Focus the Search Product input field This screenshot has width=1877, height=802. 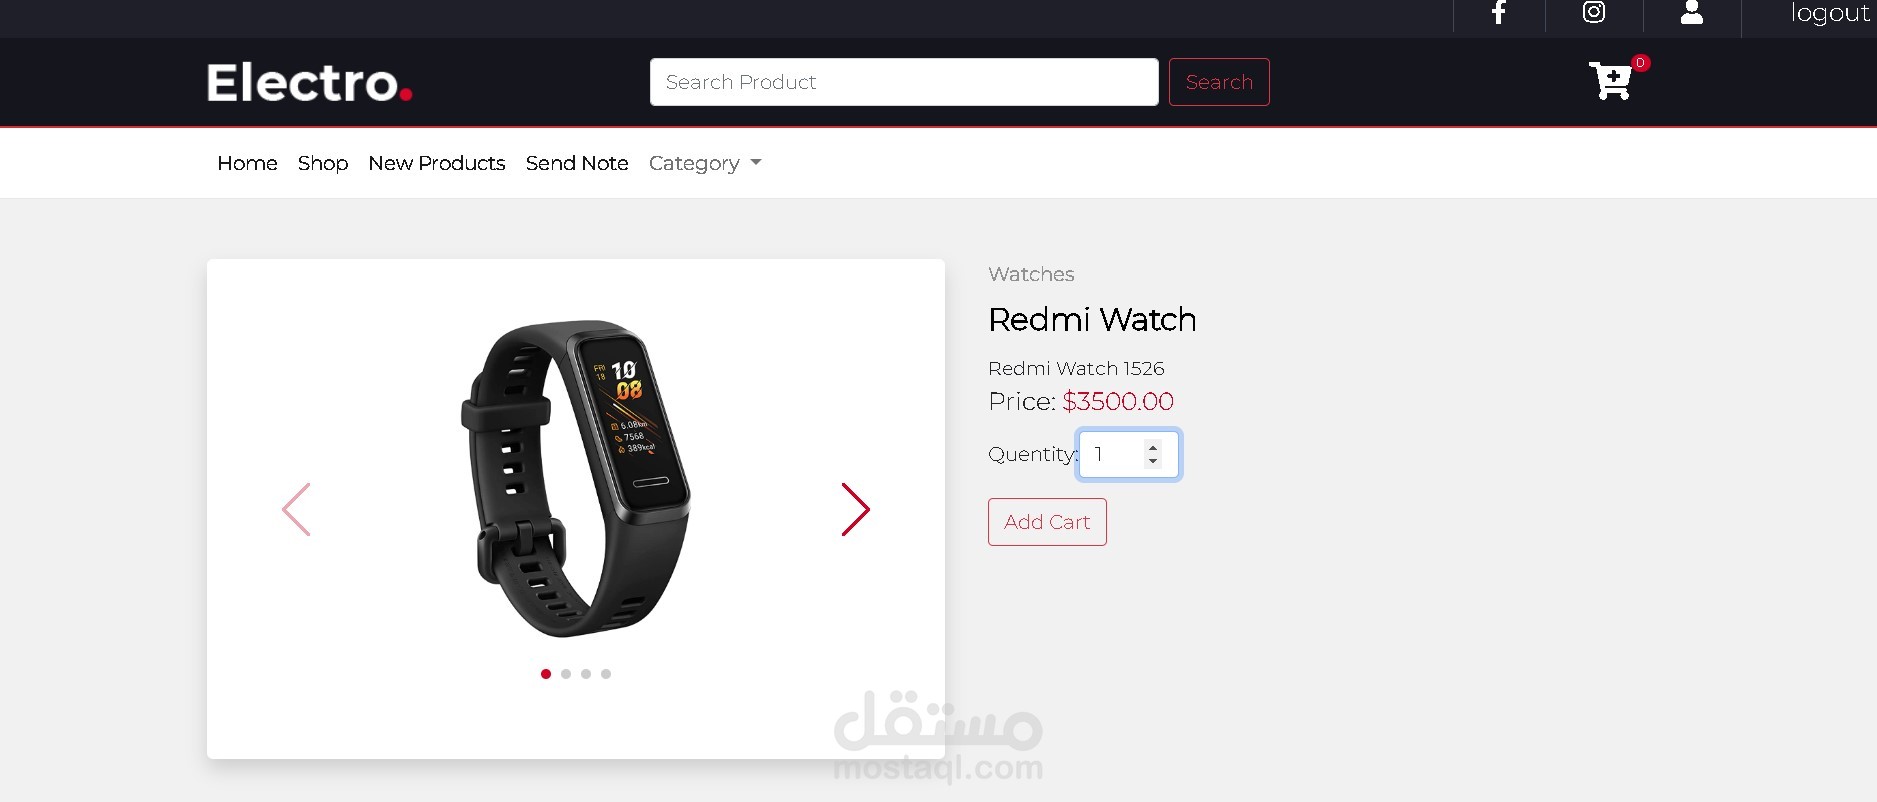click(904, 82)
